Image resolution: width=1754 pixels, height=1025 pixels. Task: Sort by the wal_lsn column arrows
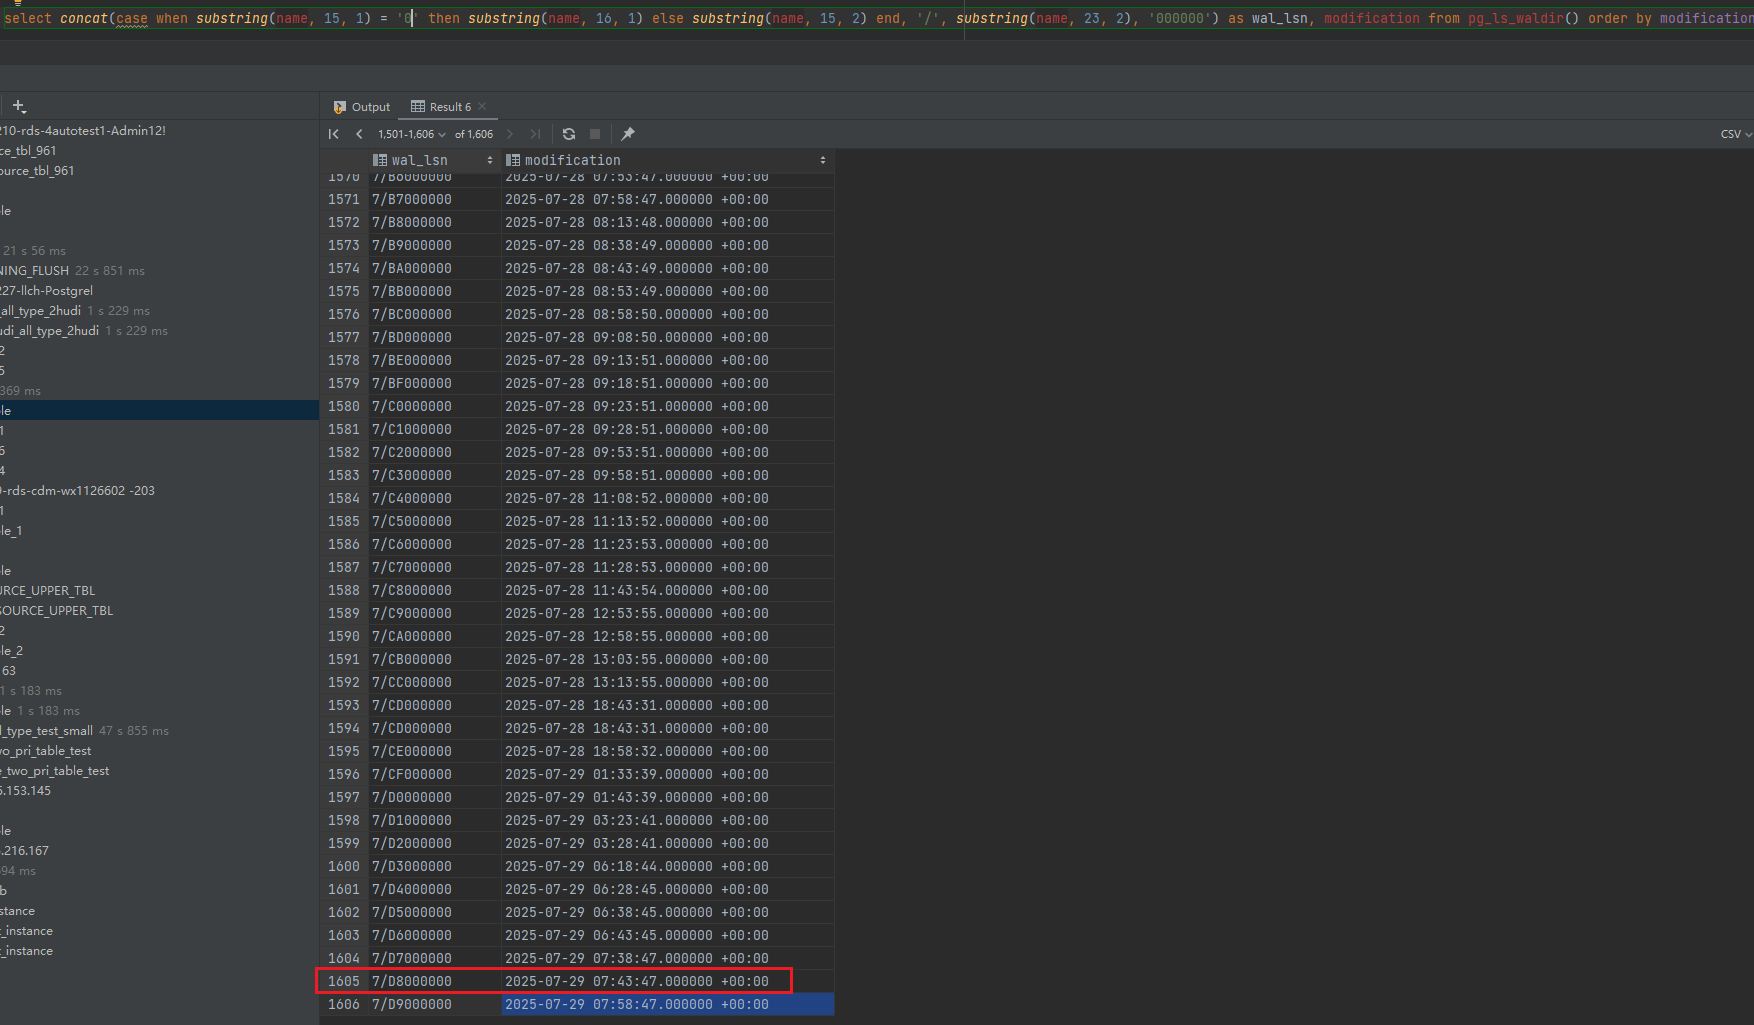tap(490, 160)
